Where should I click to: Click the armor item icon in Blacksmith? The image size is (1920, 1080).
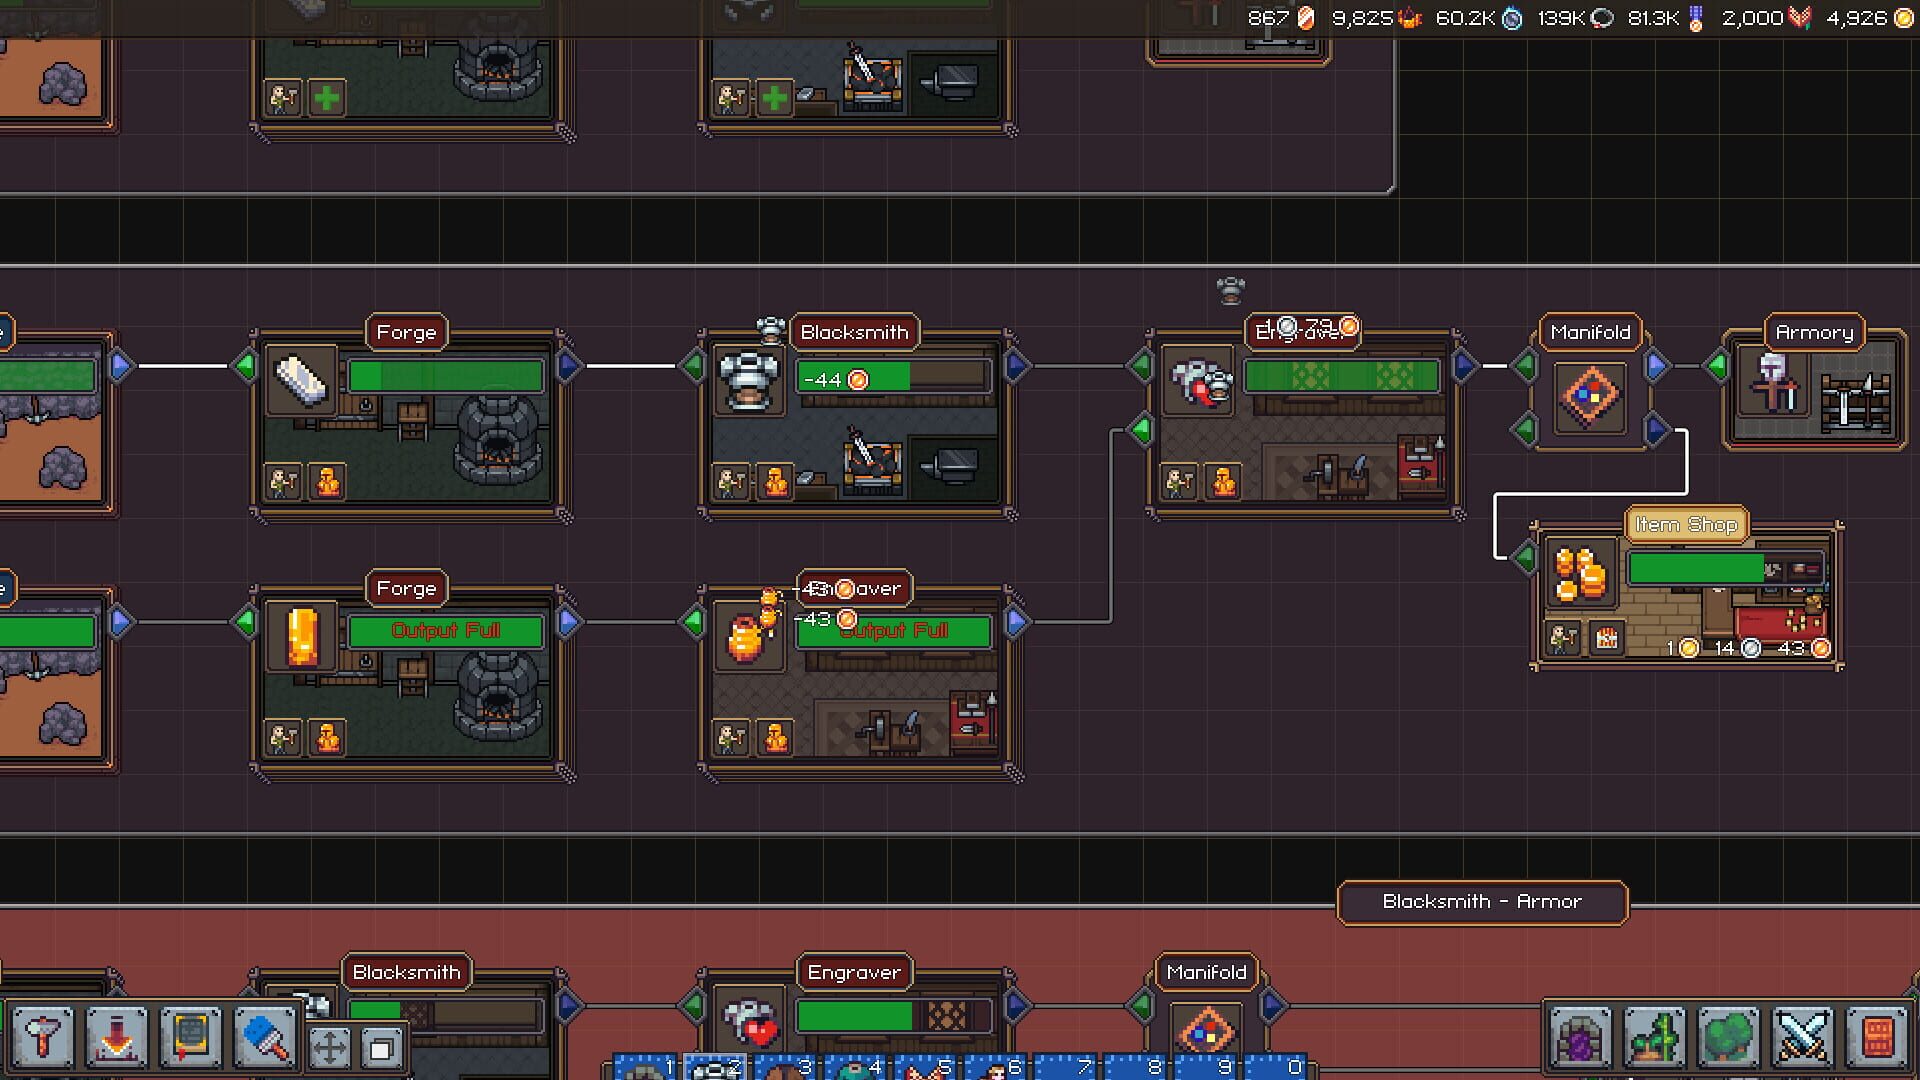pos(749,381)
